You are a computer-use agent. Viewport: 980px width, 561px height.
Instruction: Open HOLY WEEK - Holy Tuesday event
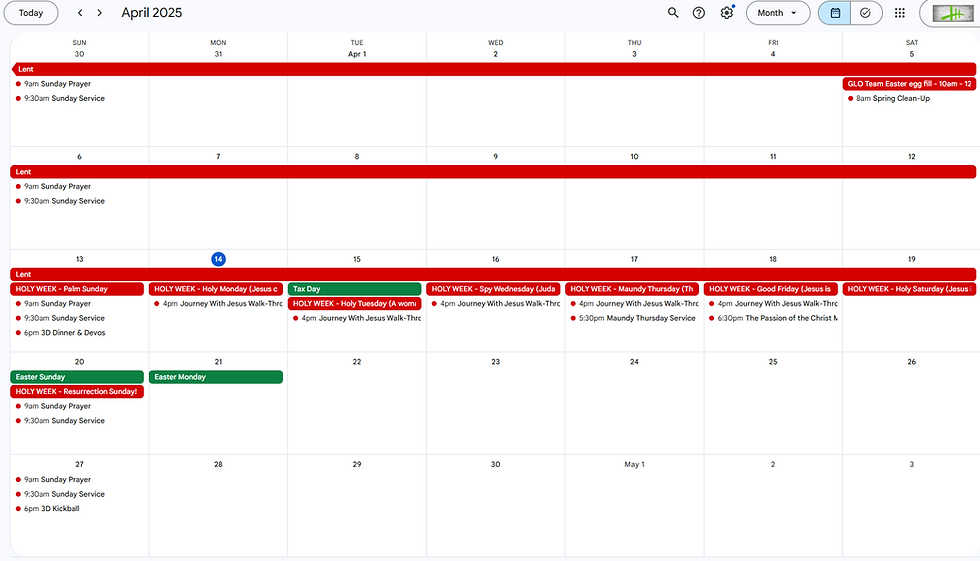(355, 304)
